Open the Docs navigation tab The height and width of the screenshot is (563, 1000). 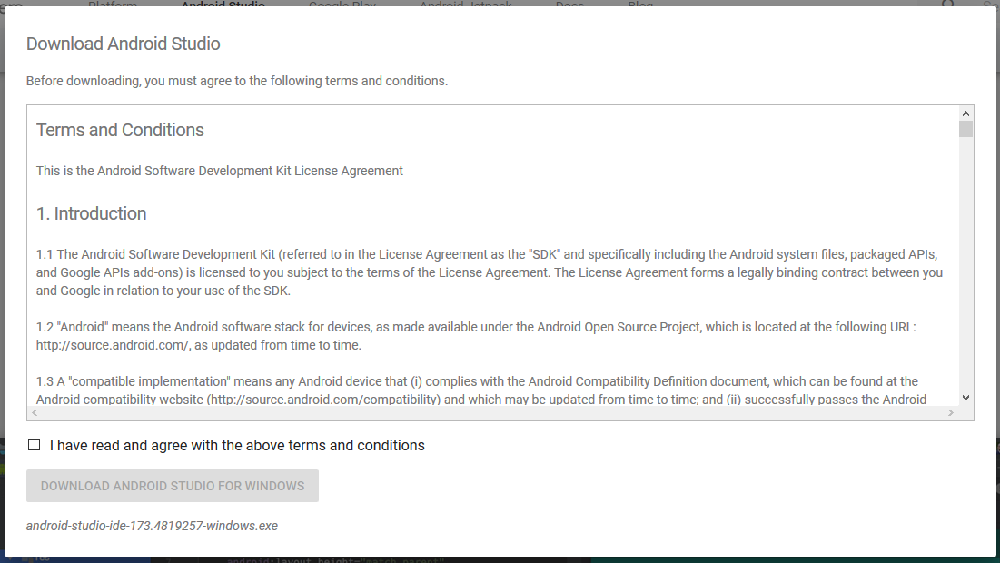click(569, 5)
